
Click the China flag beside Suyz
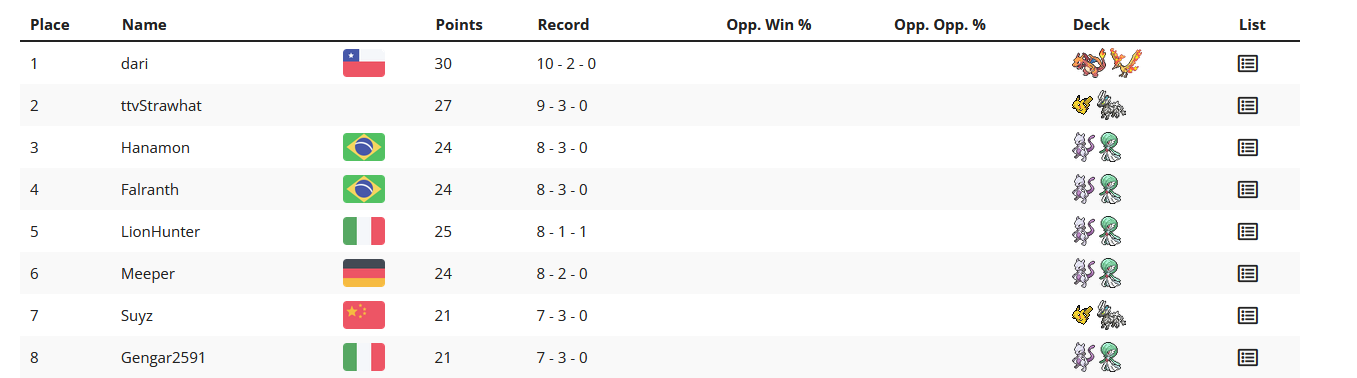(x=364, y=315)
